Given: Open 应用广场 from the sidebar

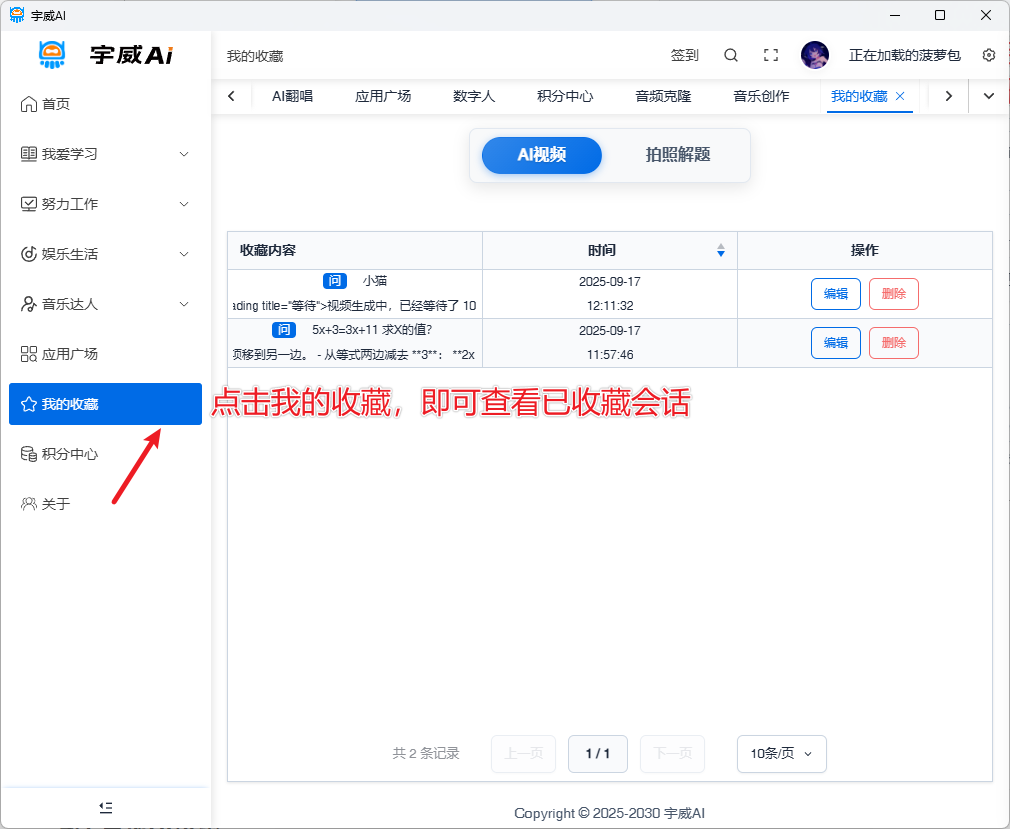Looking at the screenshot, I should 69,354.
